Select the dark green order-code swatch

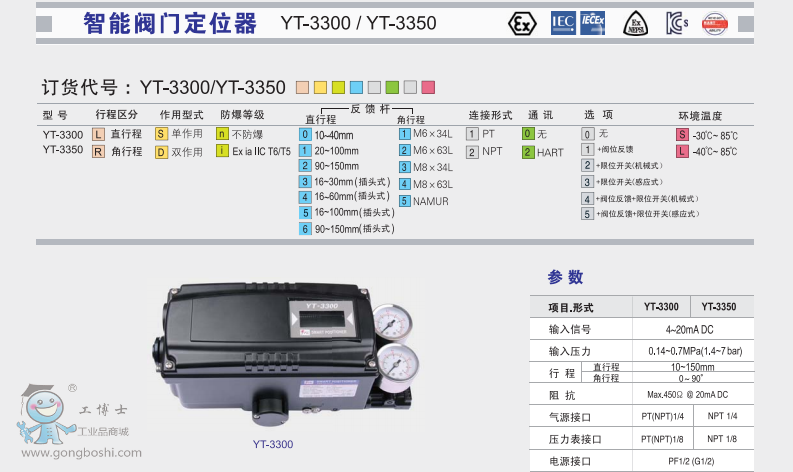(392, 88)
